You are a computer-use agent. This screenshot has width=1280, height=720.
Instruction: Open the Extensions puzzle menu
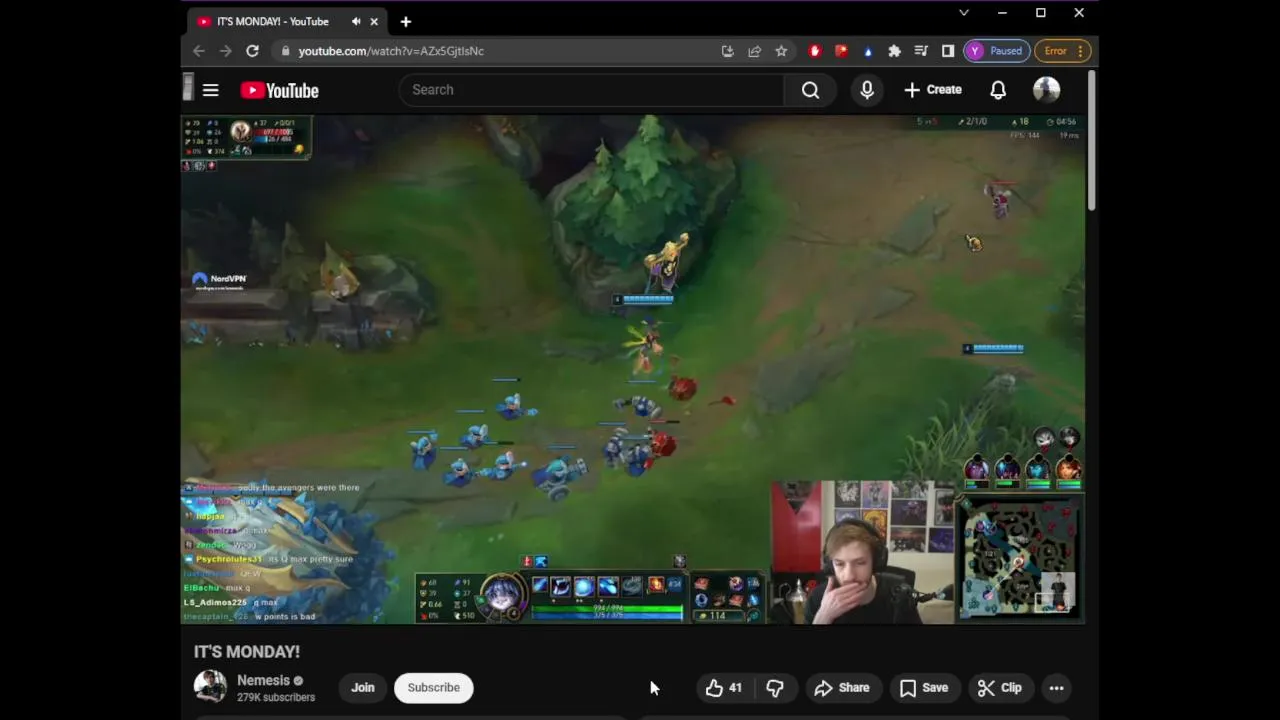894,51
